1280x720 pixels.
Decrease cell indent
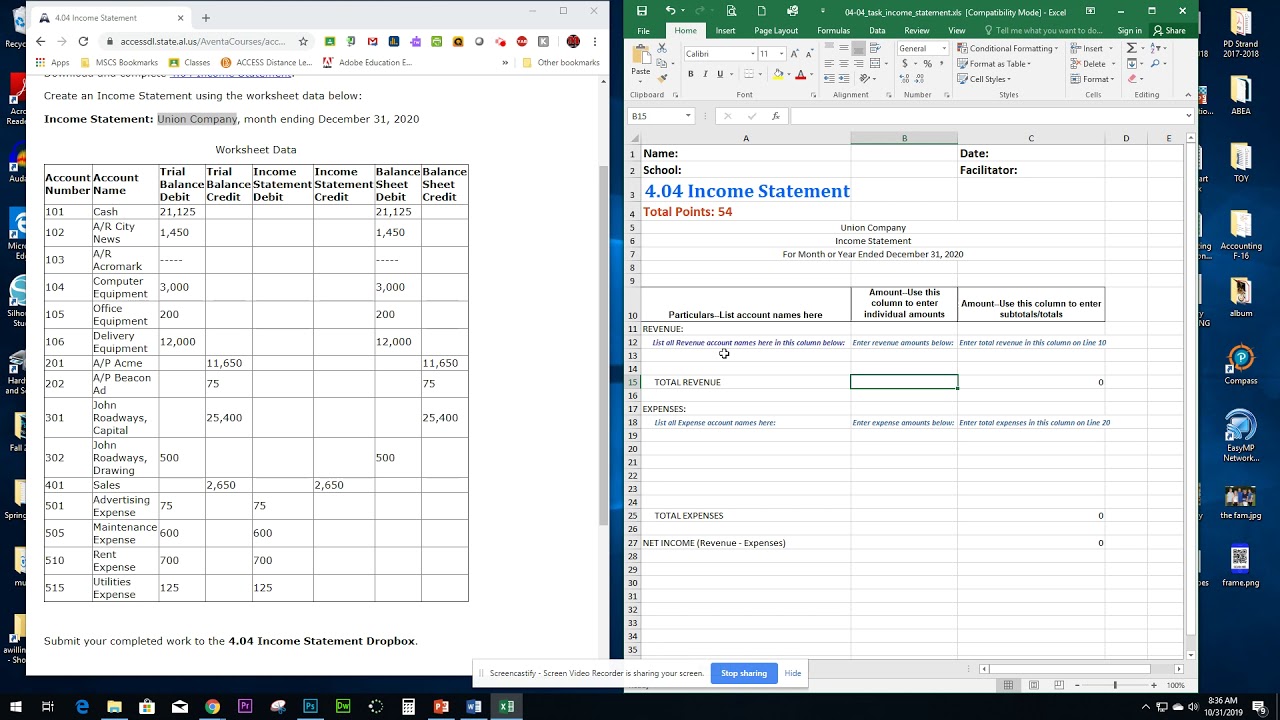(x=829, y=79)
